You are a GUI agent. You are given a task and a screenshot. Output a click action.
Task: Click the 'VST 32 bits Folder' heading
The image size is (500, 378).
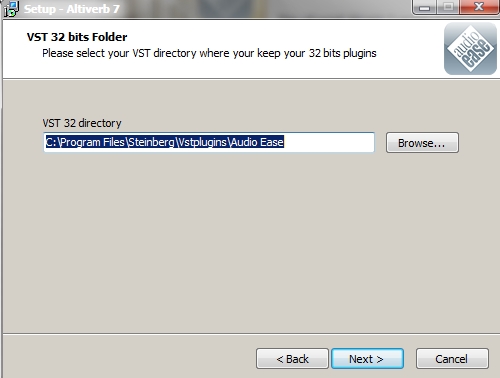coord(77,37)
